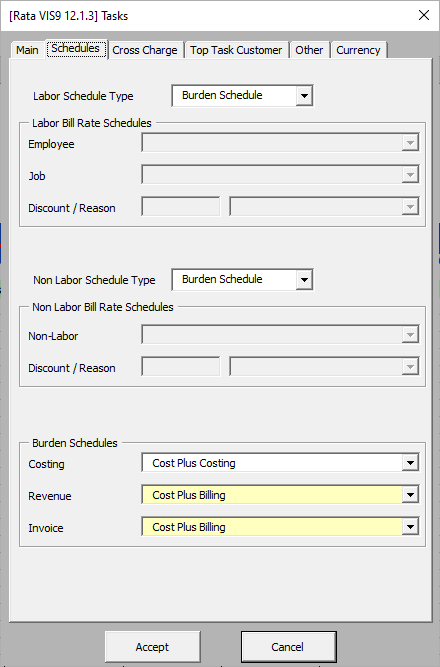The height and width of the screenshot is (667, 440).
Task: Open the Revenue burden schedule dropdown arrow
Action: pyautogui.click(x=410, y=495)
